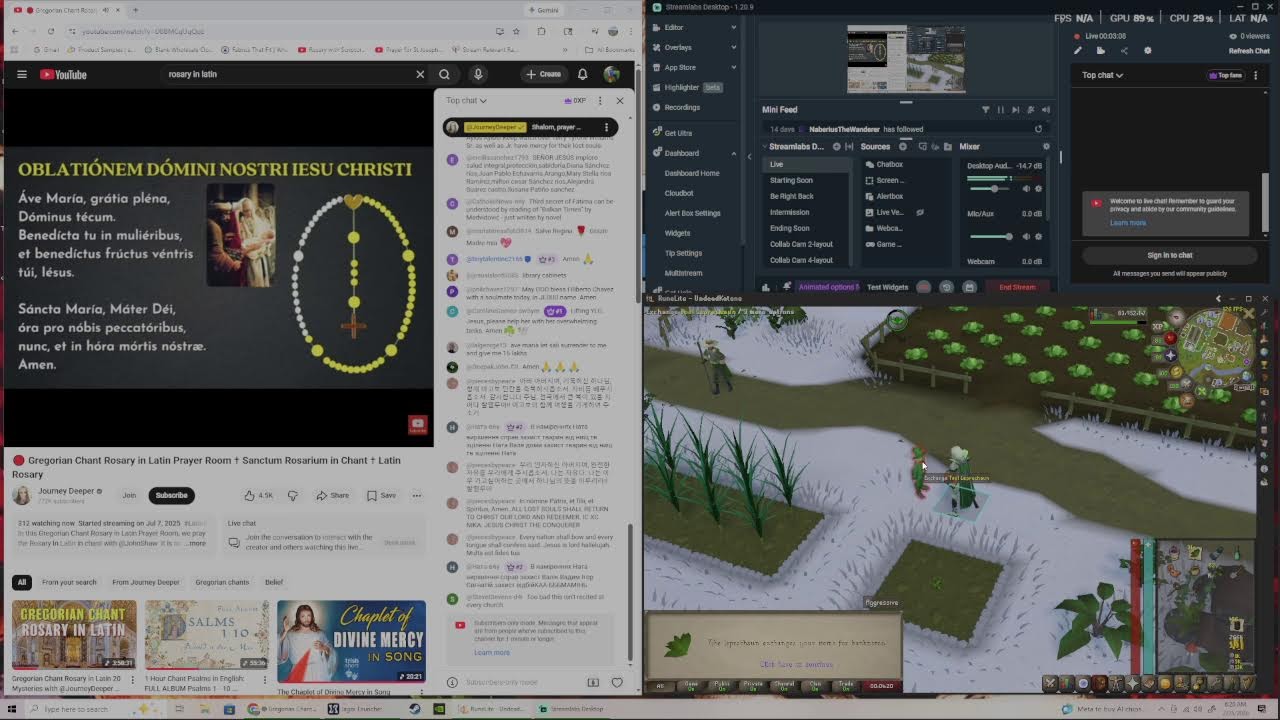The width and height of the screenshot is (1280, 720).
Task: Expand the App Store section in sidebar
Action: pyautogui.click(x=733, y=68)
